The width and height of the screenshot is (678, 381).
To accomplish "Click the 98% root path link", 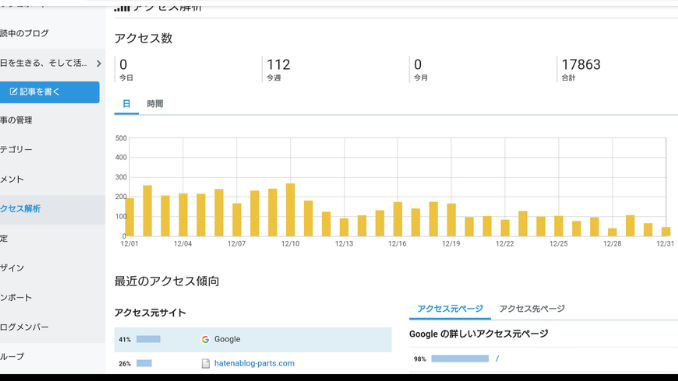I will pos(497,359).
